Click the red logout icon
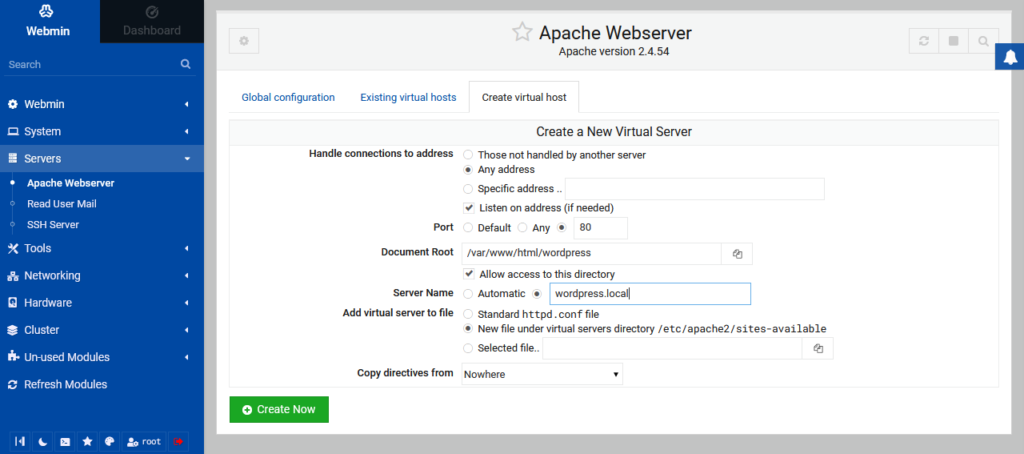 (x=178, y=441)
